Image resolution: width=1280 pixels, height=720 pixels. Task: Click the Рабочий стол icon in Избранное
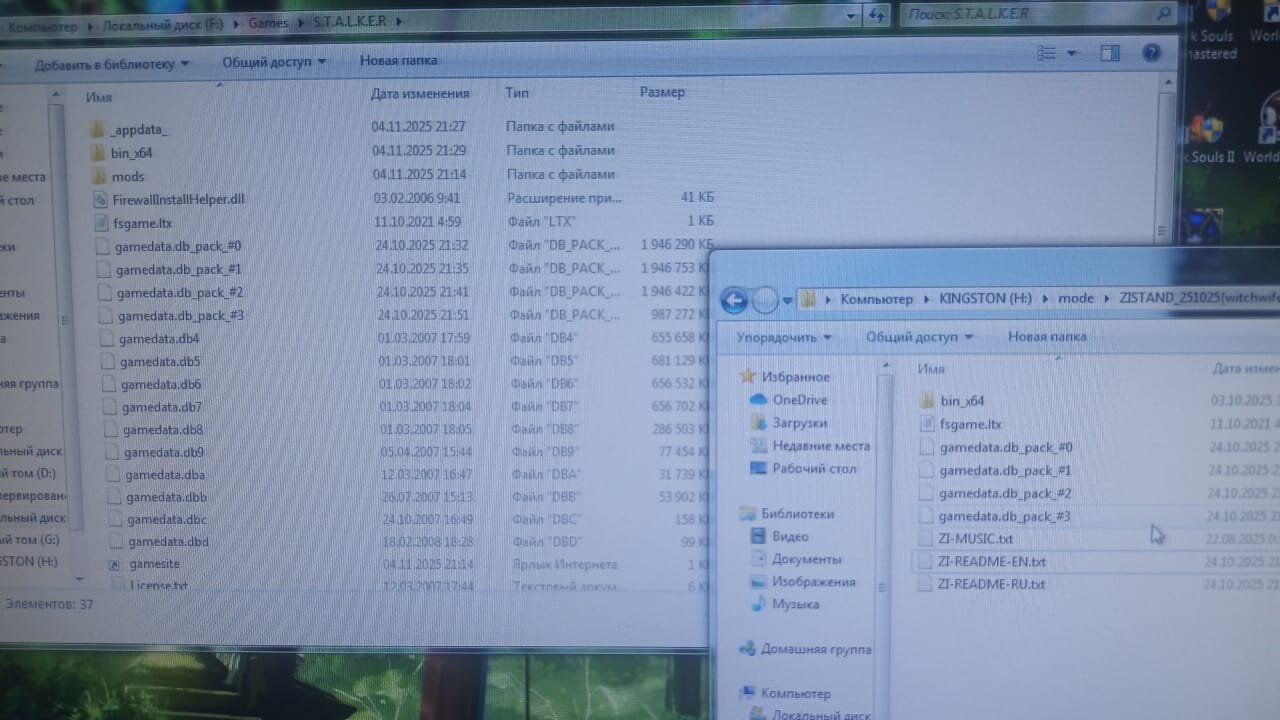pos(759,468)
